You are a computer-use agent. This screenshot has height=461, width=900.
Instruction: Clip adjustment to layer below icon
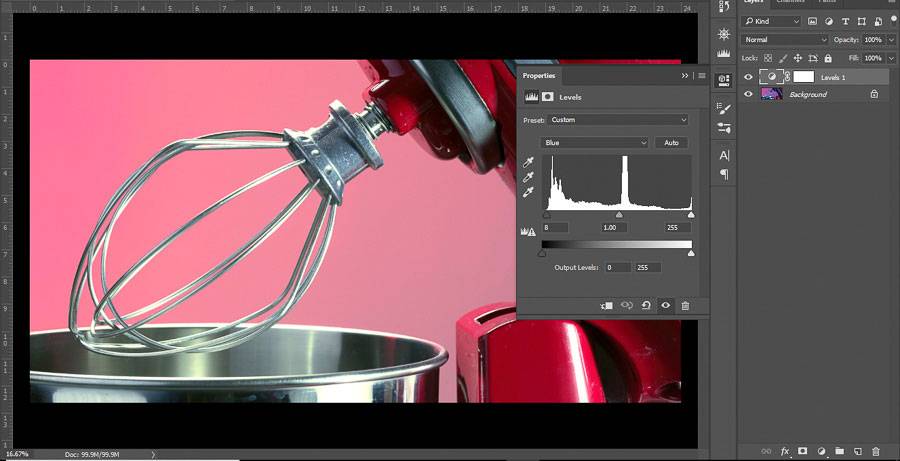click(606, 305)
